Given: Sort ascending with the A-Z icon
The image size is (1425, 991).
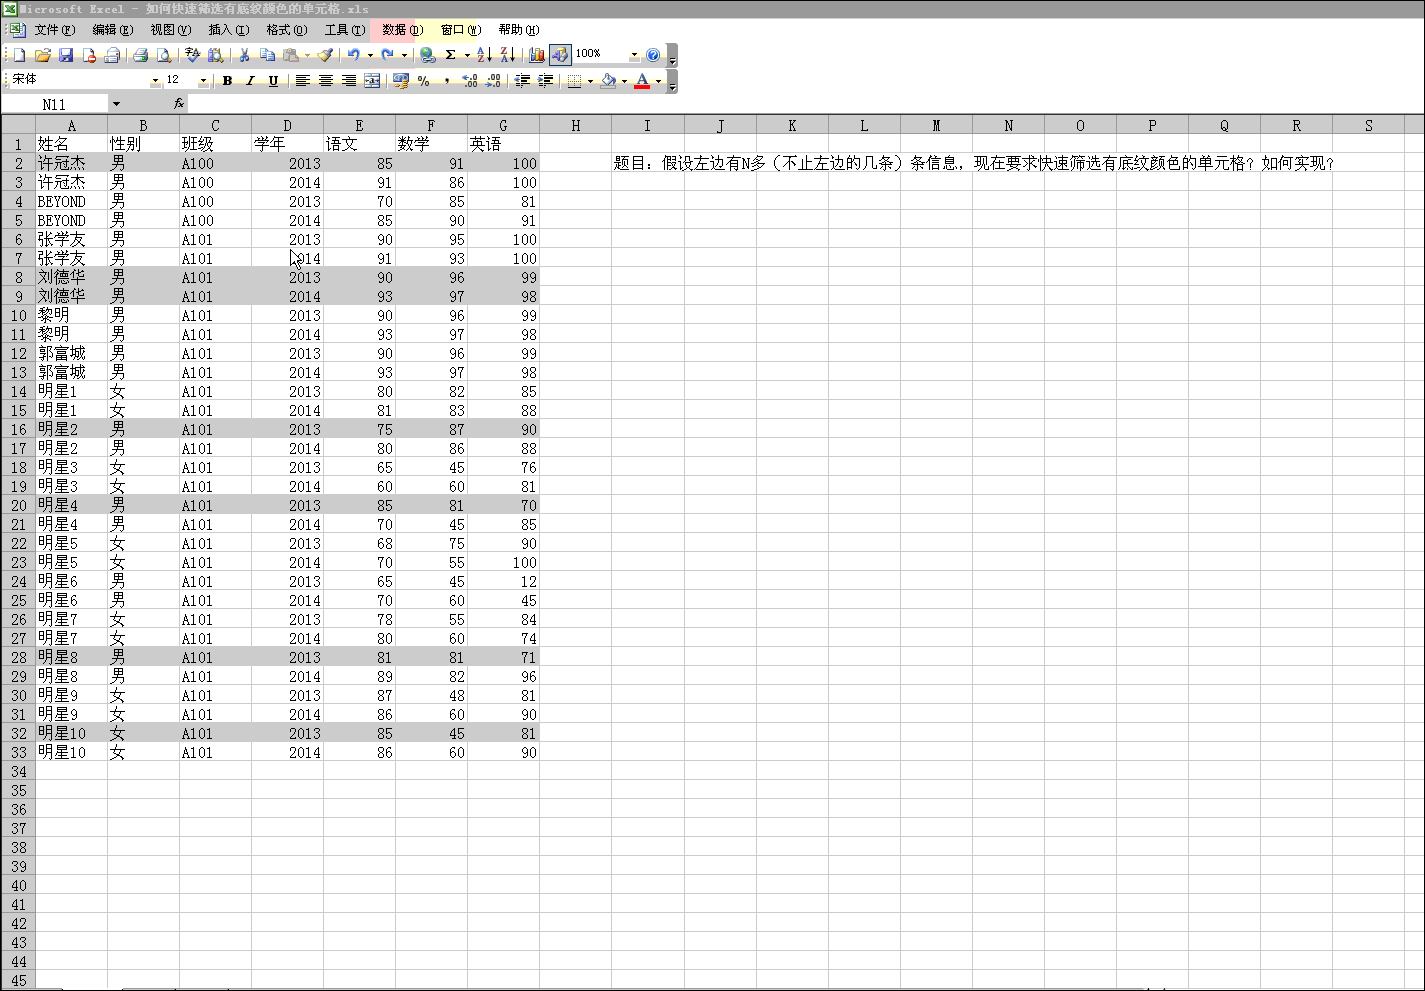Looking at the screenshot, I should click(x=484, y=55).
